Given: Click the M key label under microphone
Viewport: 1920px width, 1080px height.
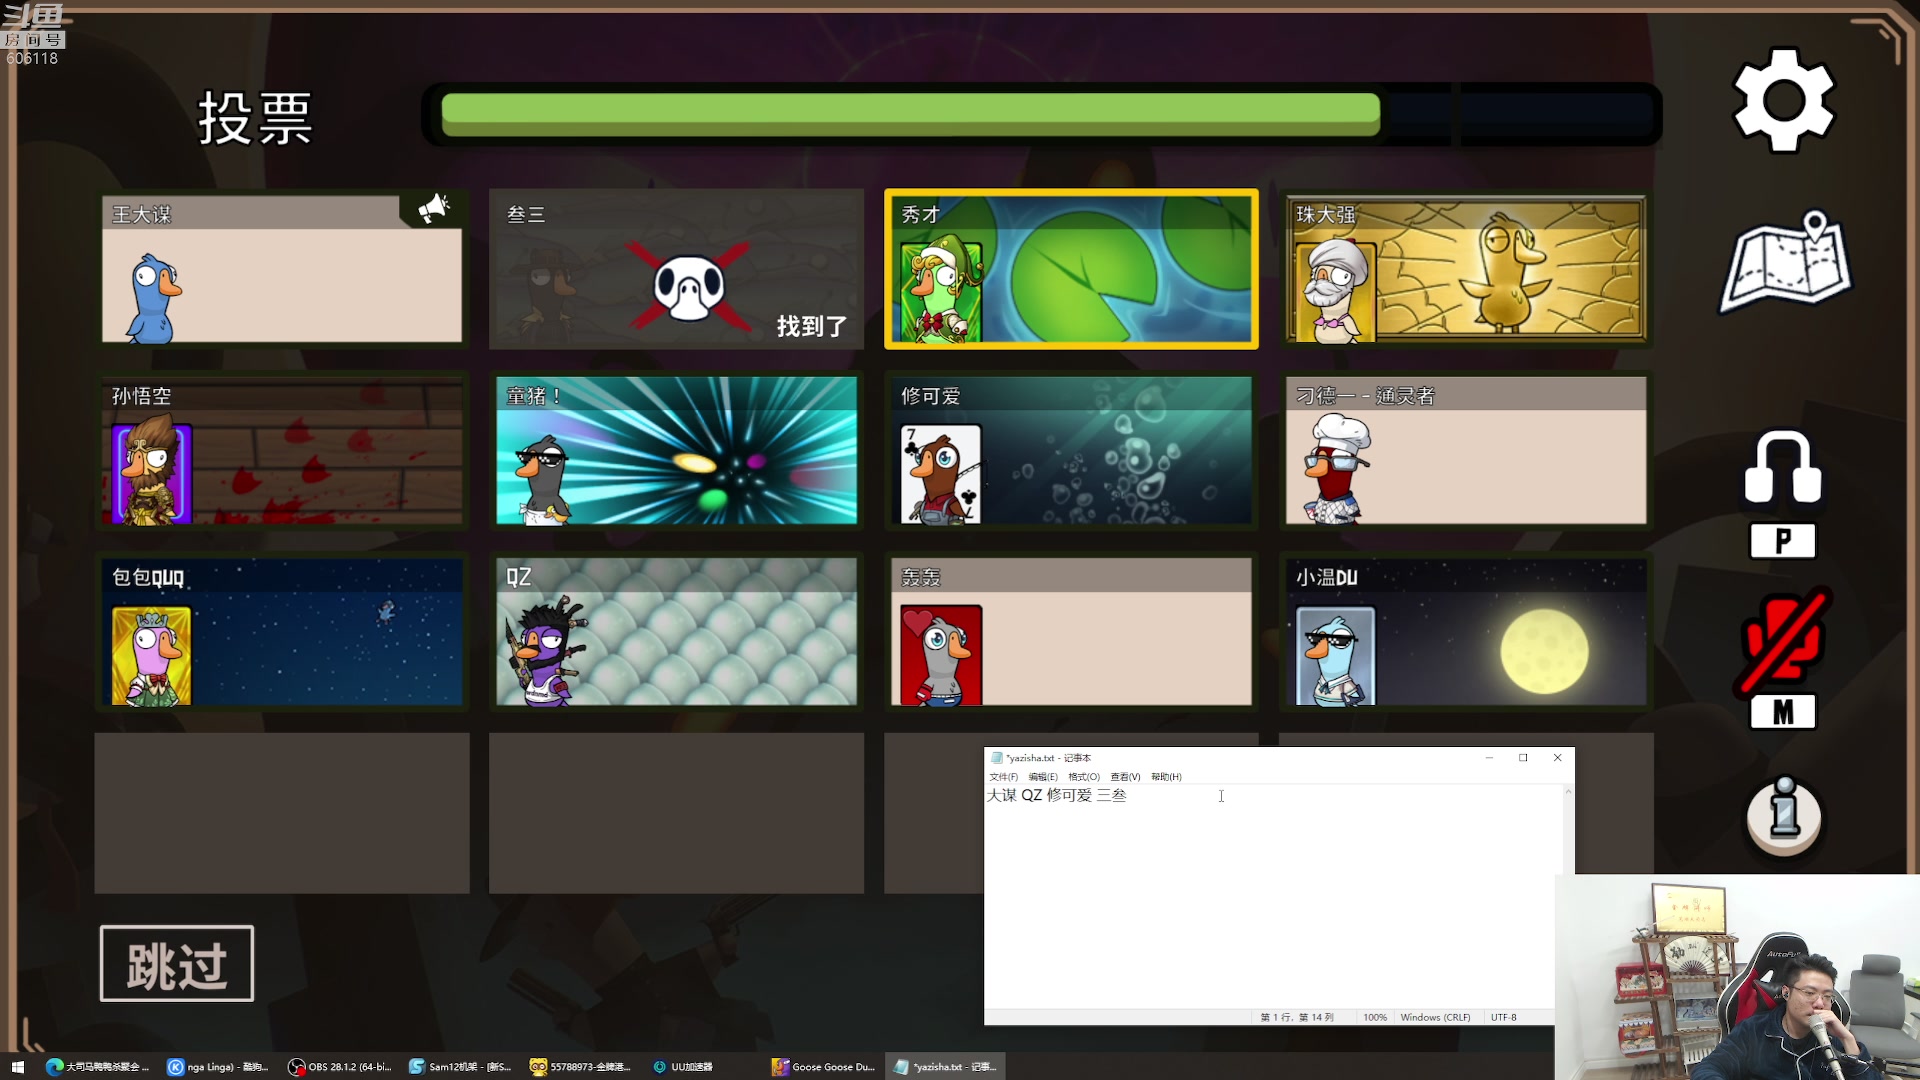Looking at the screenshot, I should (x=1783, y=712).
